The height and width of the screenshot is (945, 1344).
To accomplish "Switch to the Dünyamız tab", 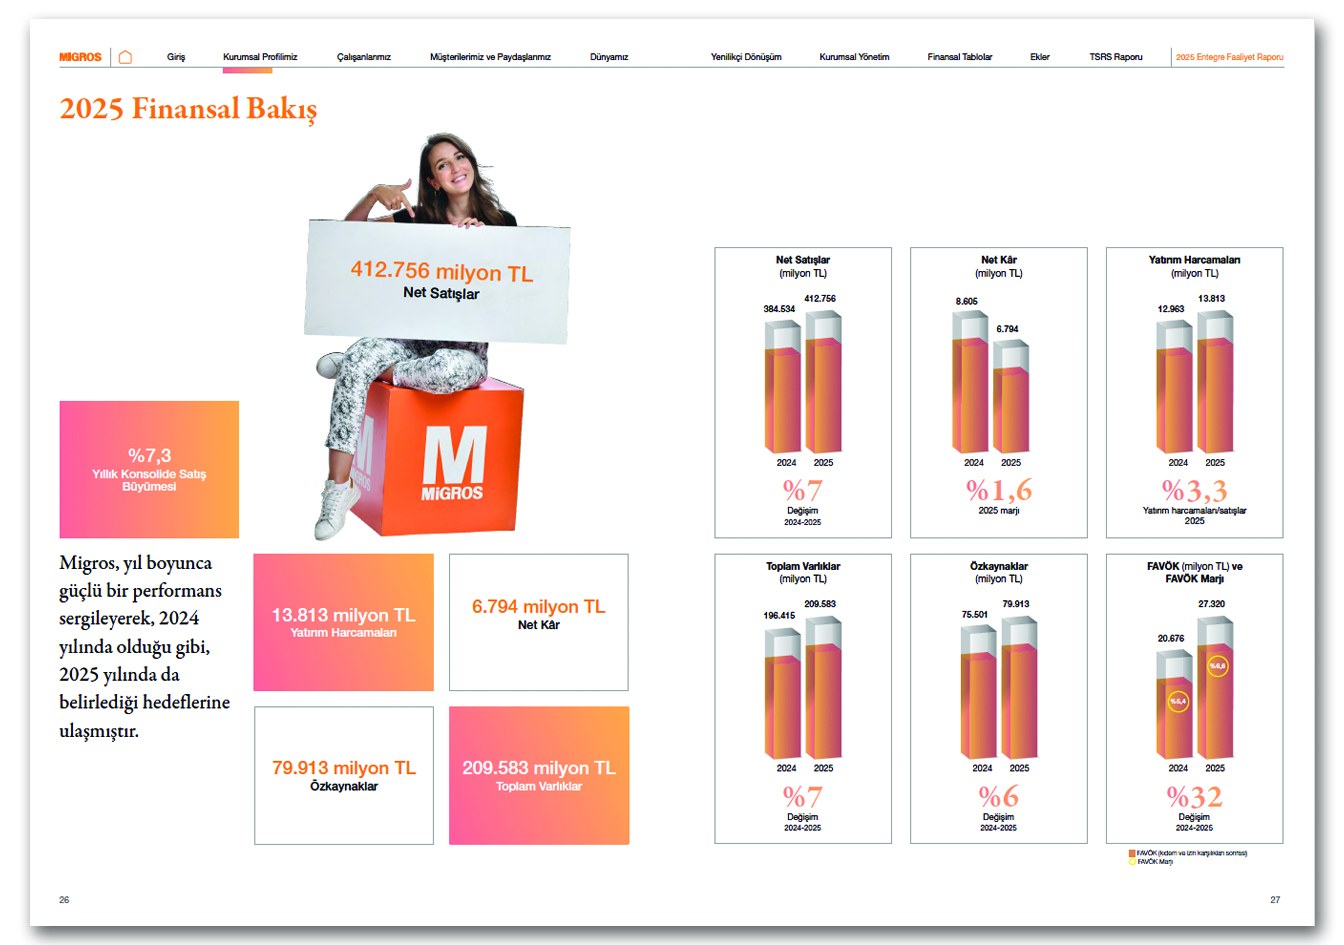I will pos(609,57).
